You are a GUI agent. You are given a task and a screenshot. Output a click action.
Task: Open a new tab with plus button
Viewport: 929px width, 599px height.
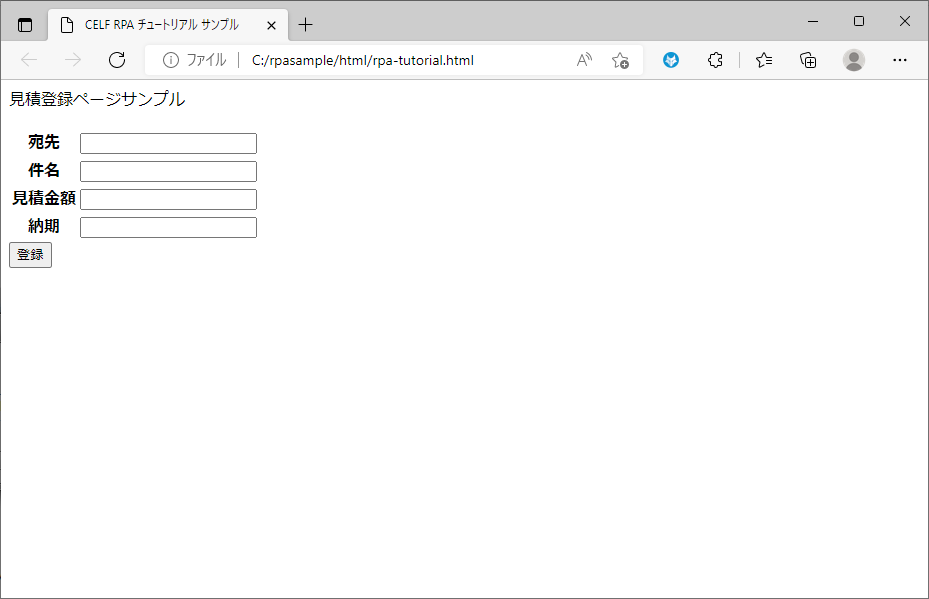tap(306, 25)
